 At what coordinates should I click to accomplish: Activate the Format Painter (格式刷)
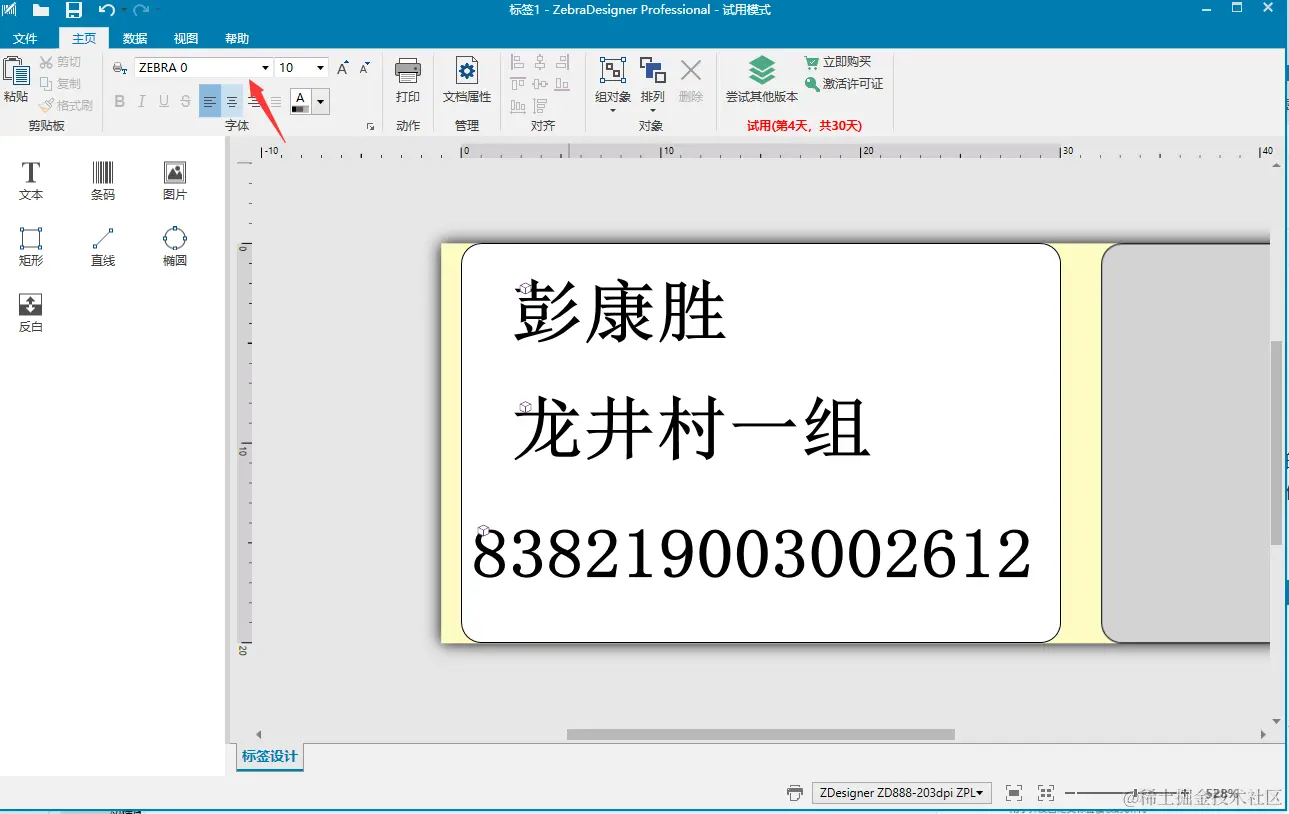pos(66,105)
